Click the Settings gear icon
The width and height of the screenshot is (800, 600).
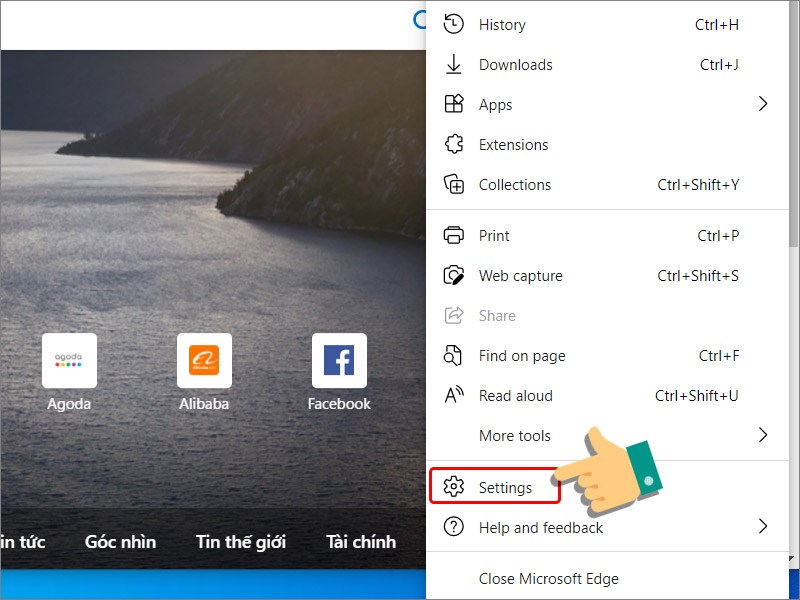click(454, 487)
